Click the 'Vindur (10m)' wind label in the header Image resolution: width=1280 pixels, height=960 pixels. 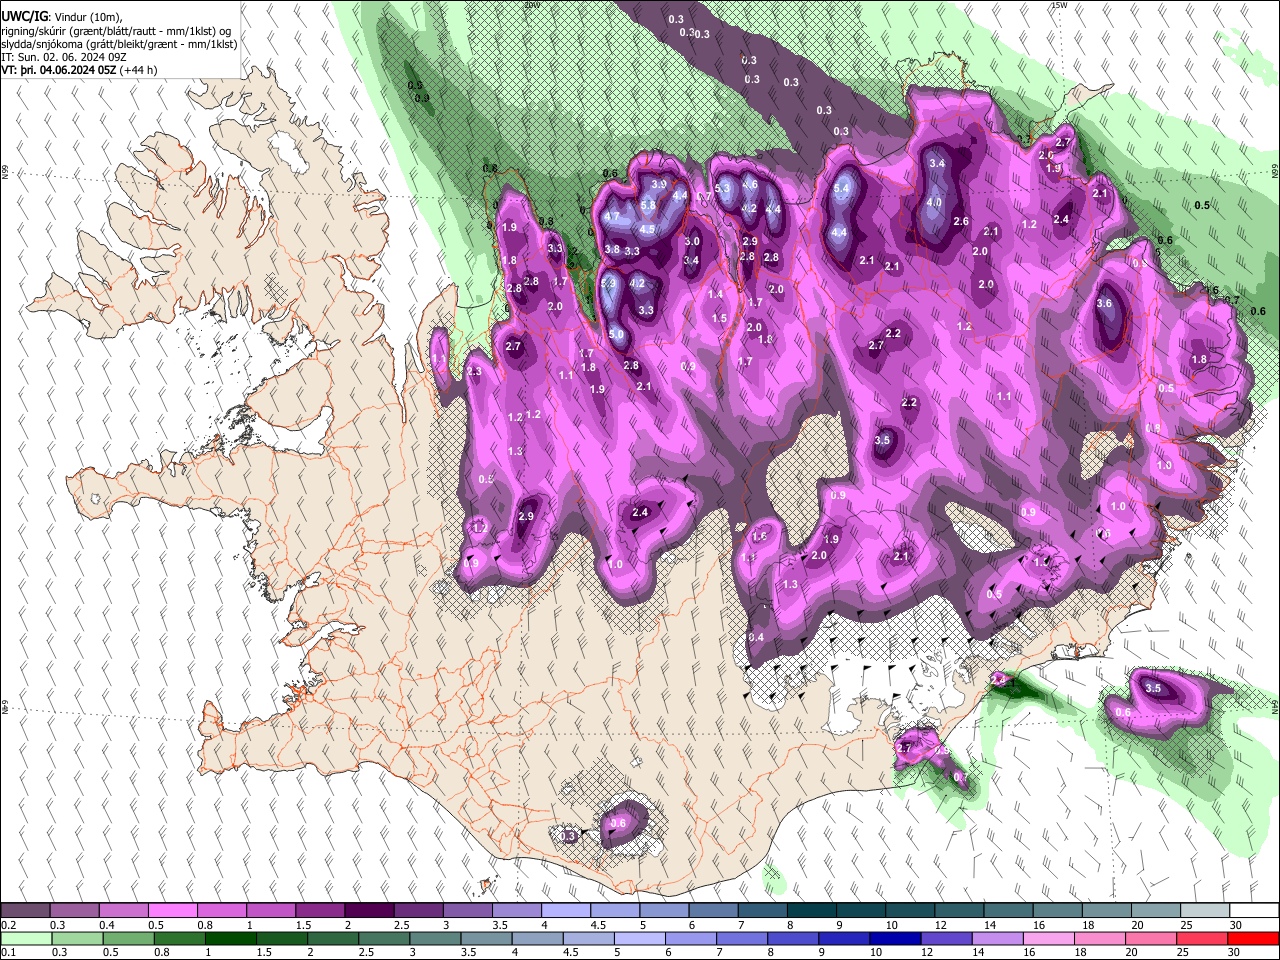[x=86, y=16]
